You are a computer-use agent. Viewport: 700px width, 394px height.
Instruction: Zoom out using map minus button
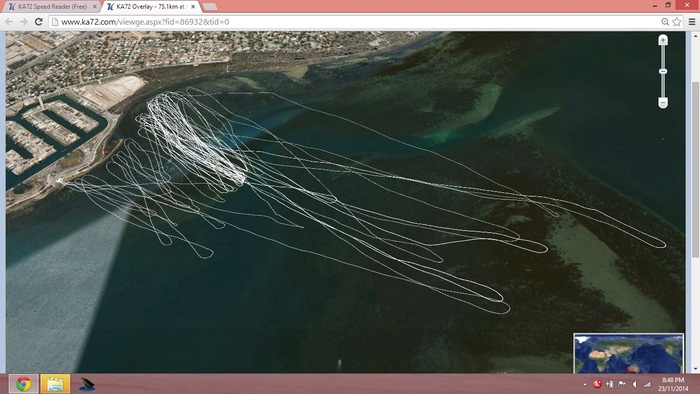[663, 103]
